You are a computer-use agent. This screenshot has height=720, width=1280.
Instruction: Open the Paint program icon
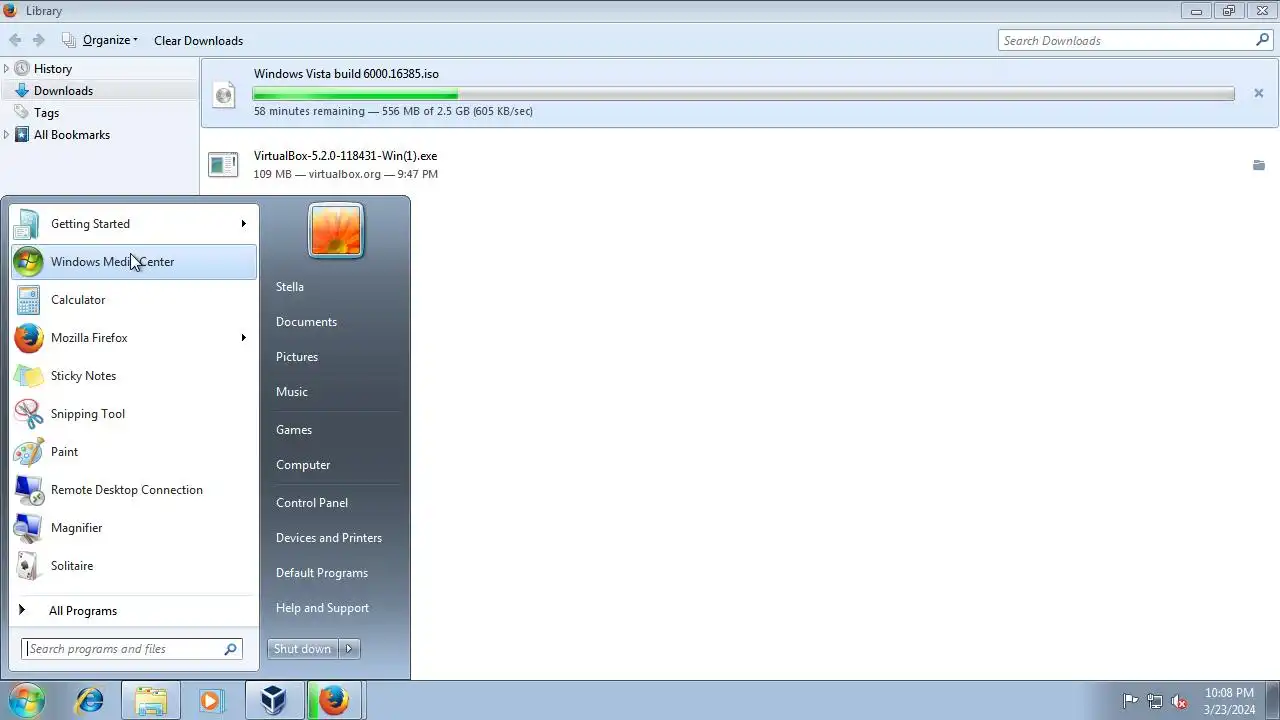(28, 452)
